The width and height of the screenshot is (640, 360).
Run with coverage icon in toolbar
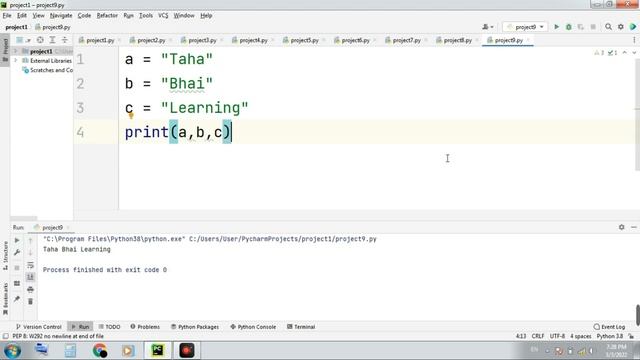(x=580, y=27)
